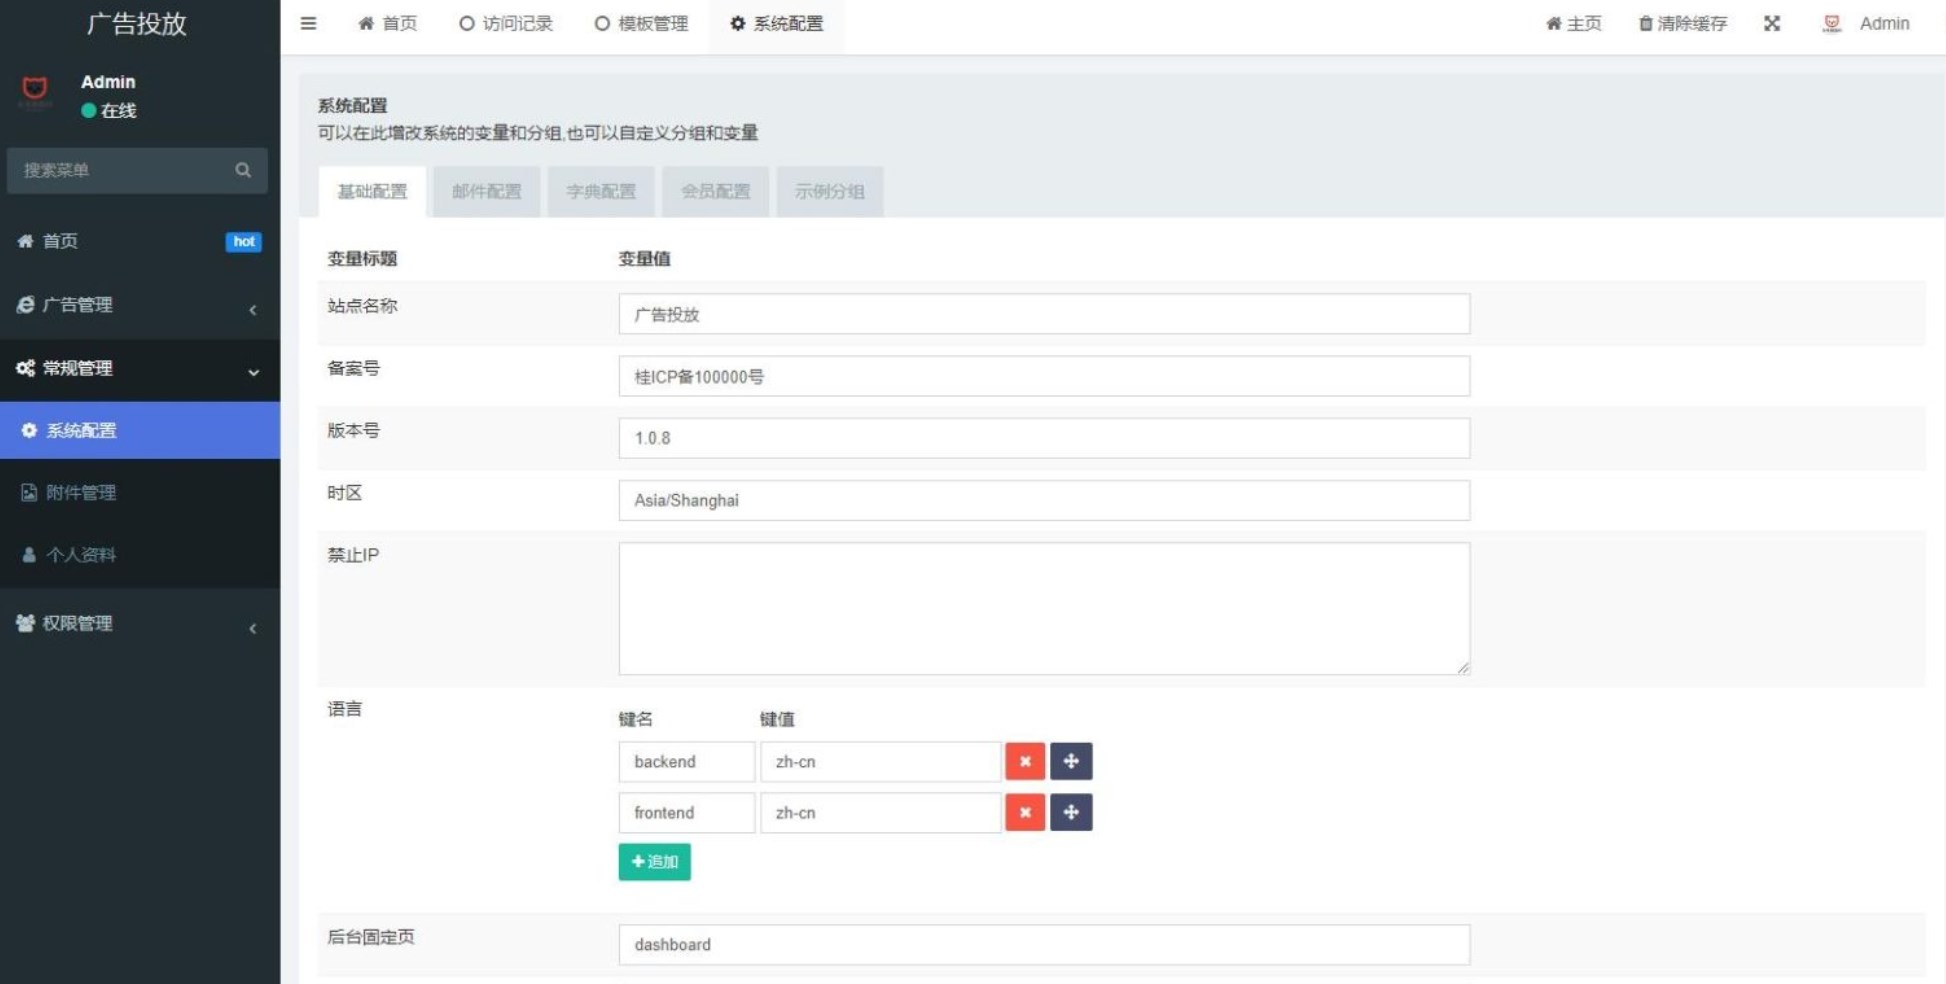Switch to the 字典配置 tab
The width and height of the screenshot is (1946, 984).
pos(600,191)
